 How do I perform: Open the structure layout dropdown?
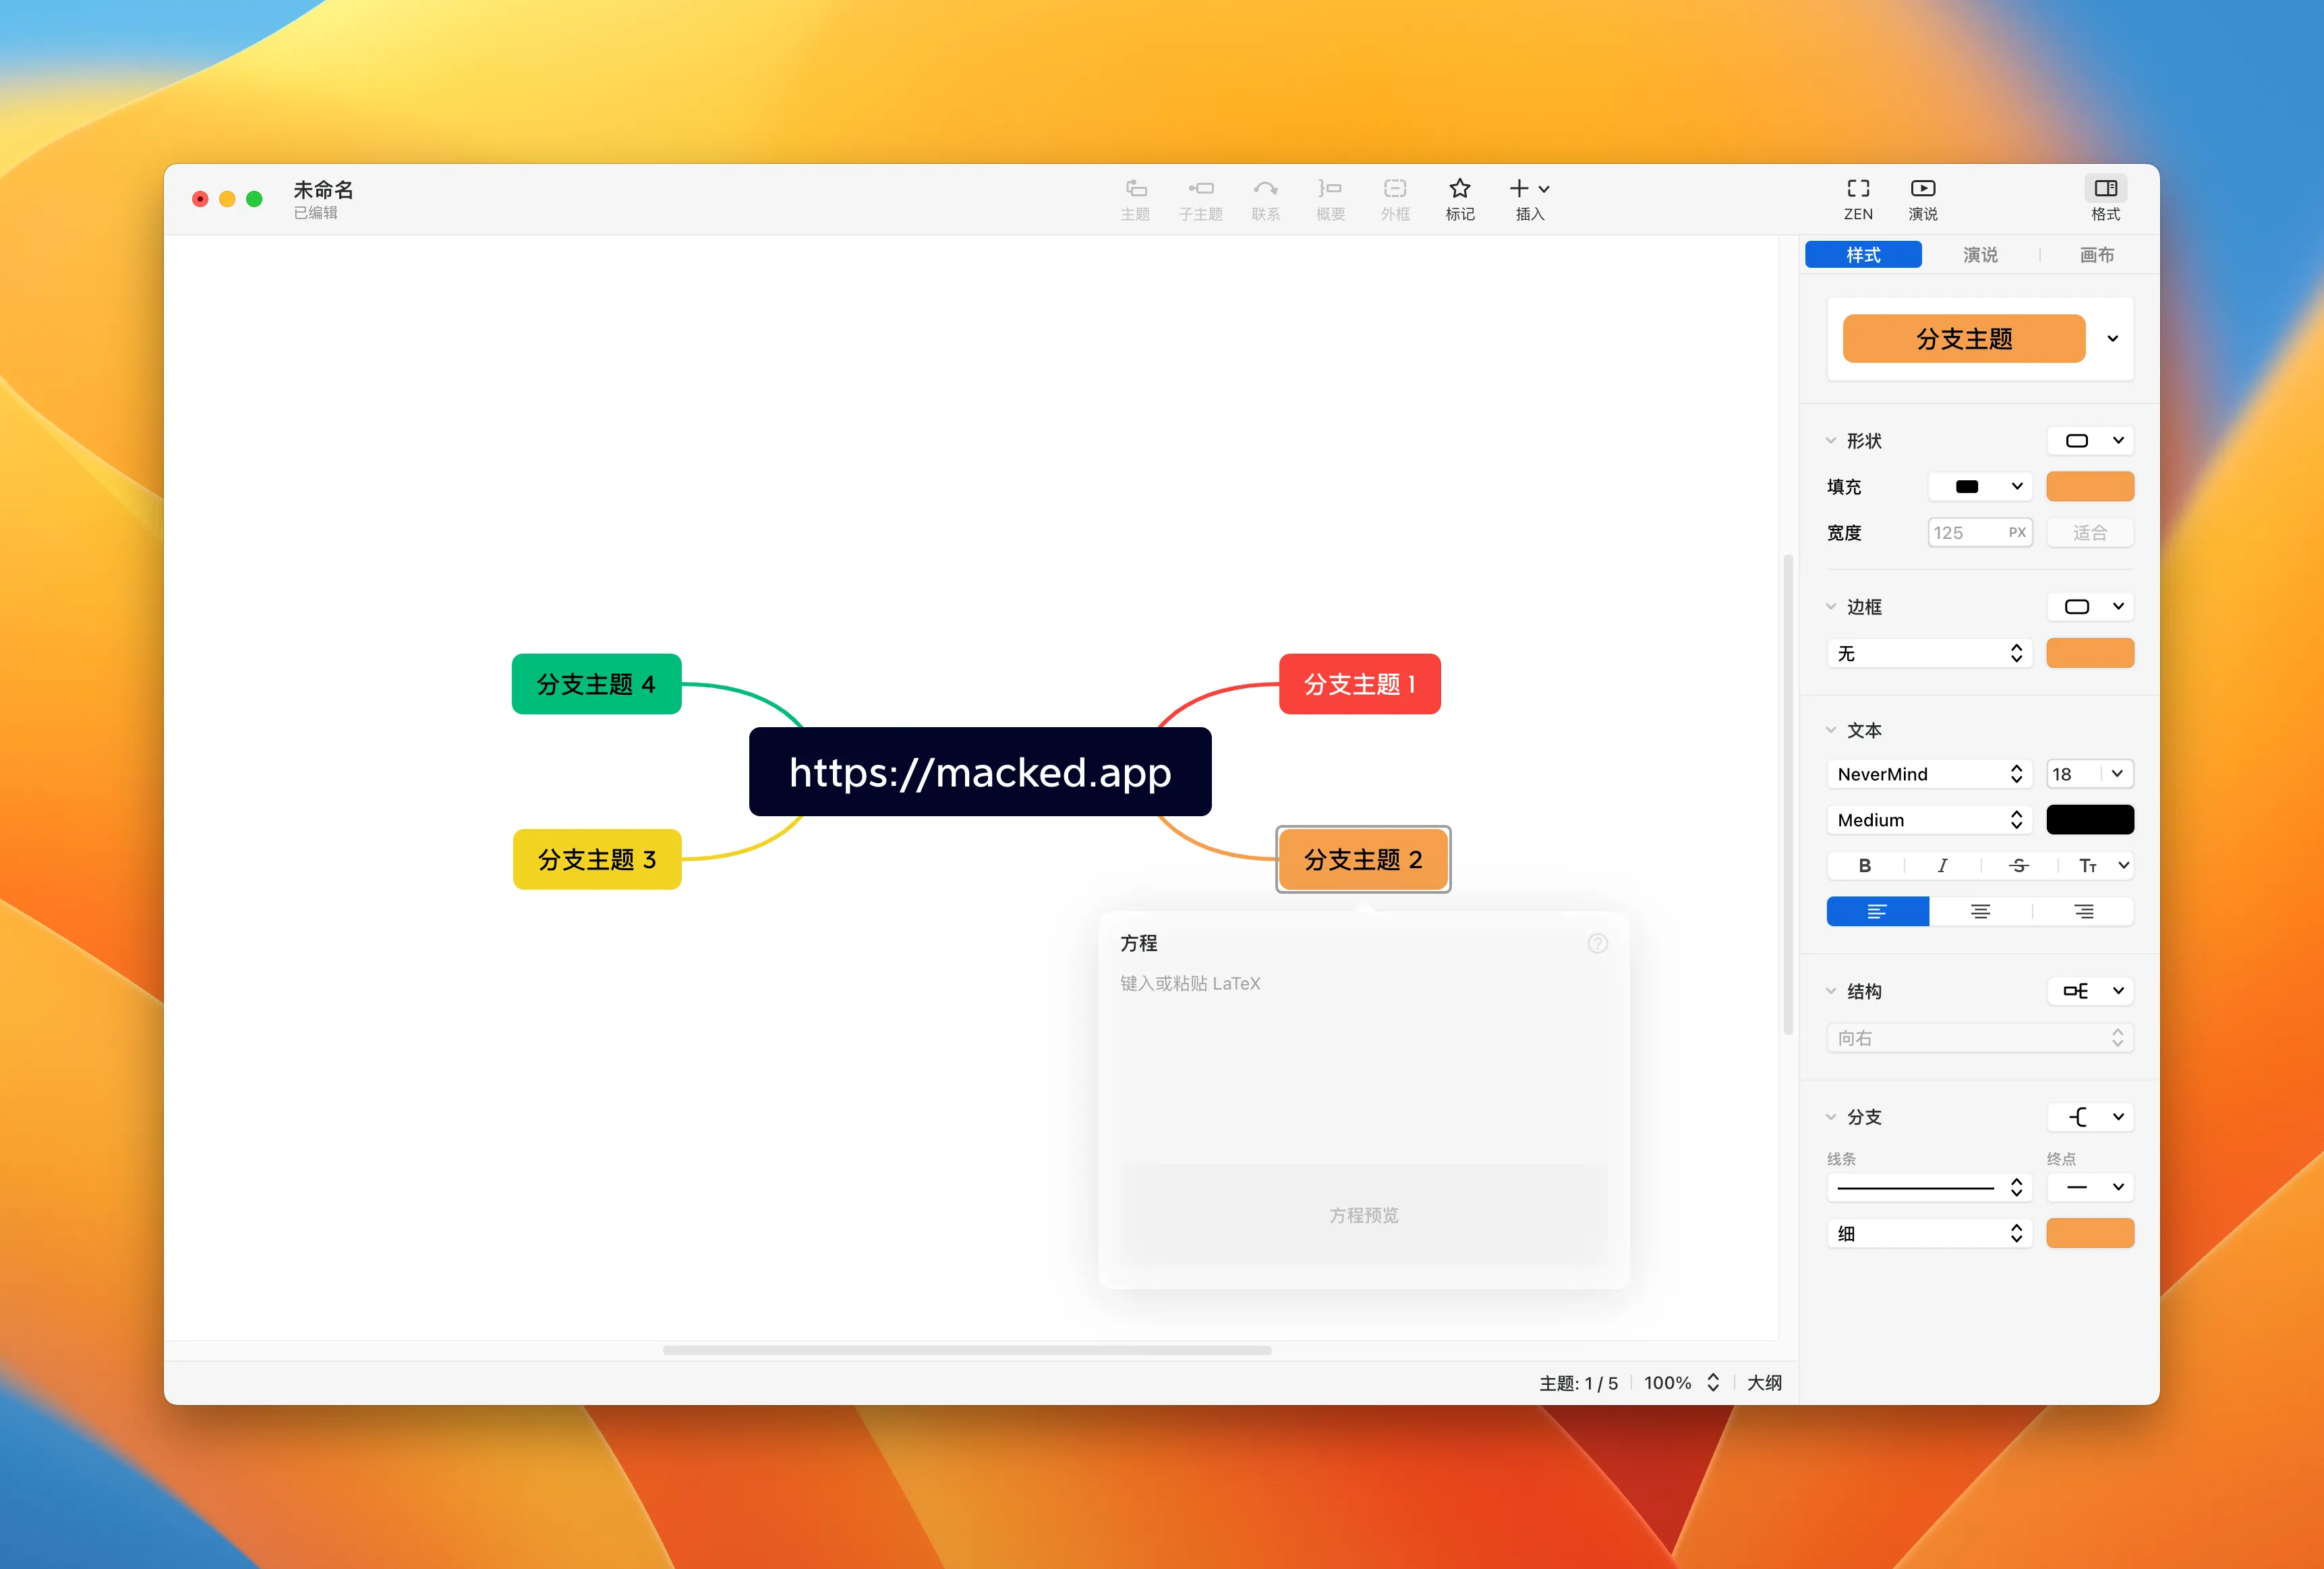[x=2090, y=991]
